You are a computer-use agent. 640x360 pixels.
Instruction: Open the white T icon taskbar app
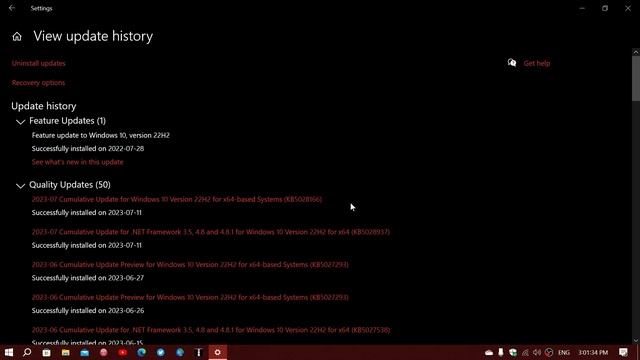click(199, 352)
